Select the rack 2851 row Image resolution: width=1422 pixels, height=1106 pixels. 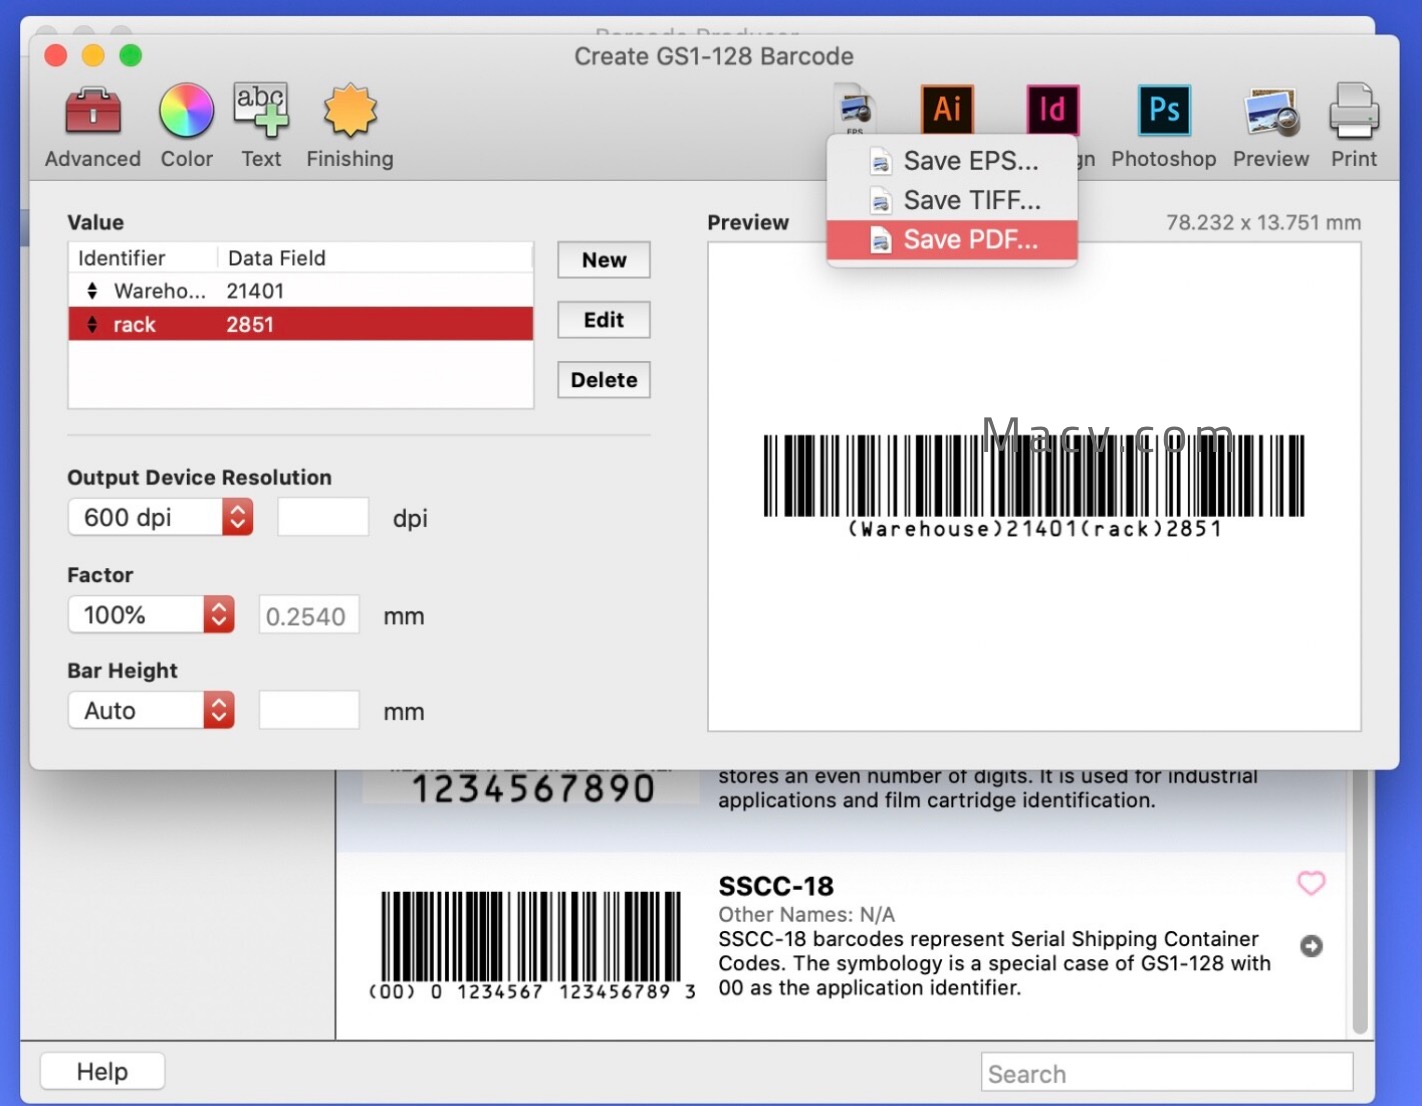tap(300, 324)
